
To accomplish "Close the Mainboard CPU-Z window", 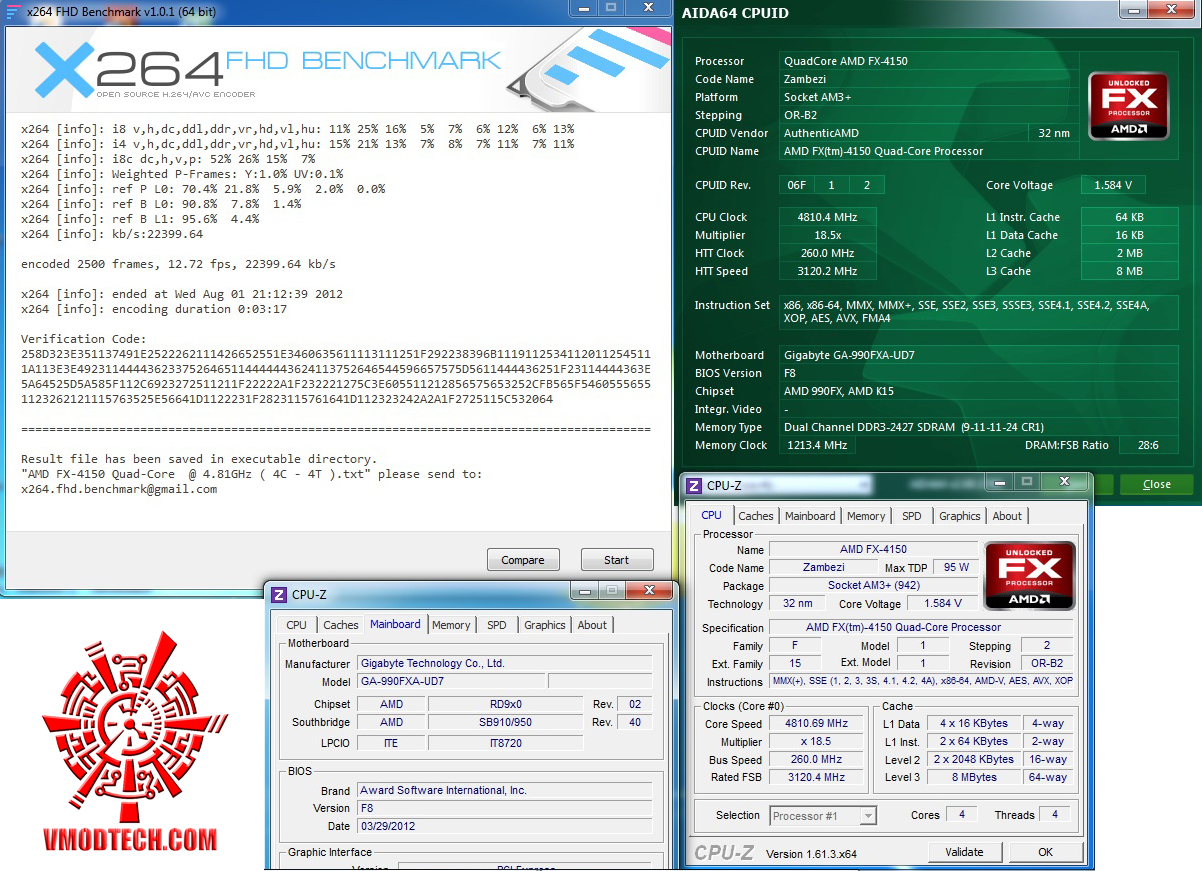I will click(x=651, y=590).
